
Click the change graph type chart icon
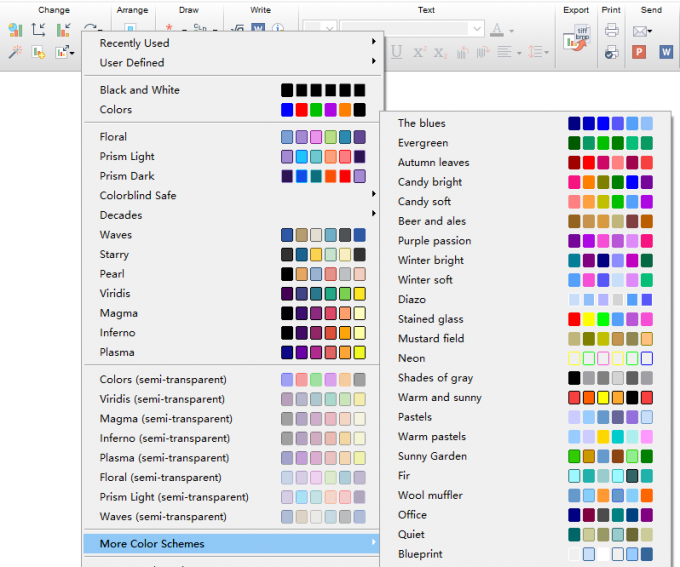tap(15, 30)
